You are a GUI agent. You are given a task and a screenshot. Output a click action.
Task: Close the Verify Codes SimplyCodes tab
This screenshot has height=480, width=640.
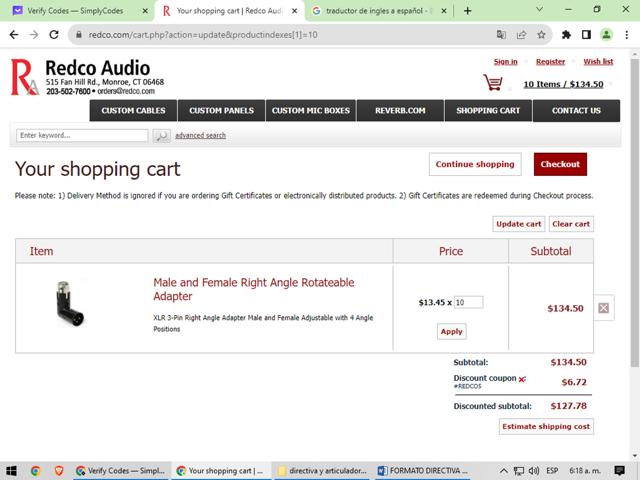[x=145, y=11]
